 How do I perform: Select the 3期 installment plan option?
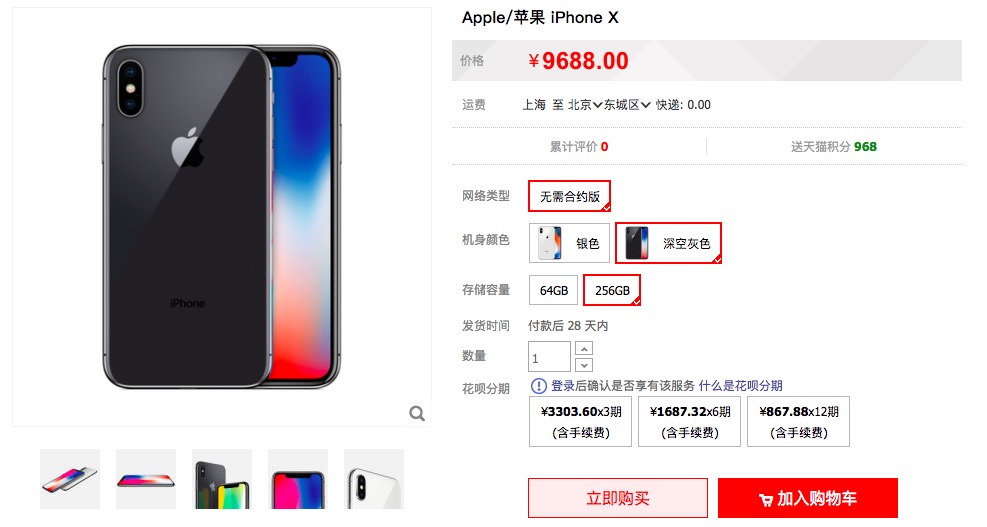click(x=580, y=421)
